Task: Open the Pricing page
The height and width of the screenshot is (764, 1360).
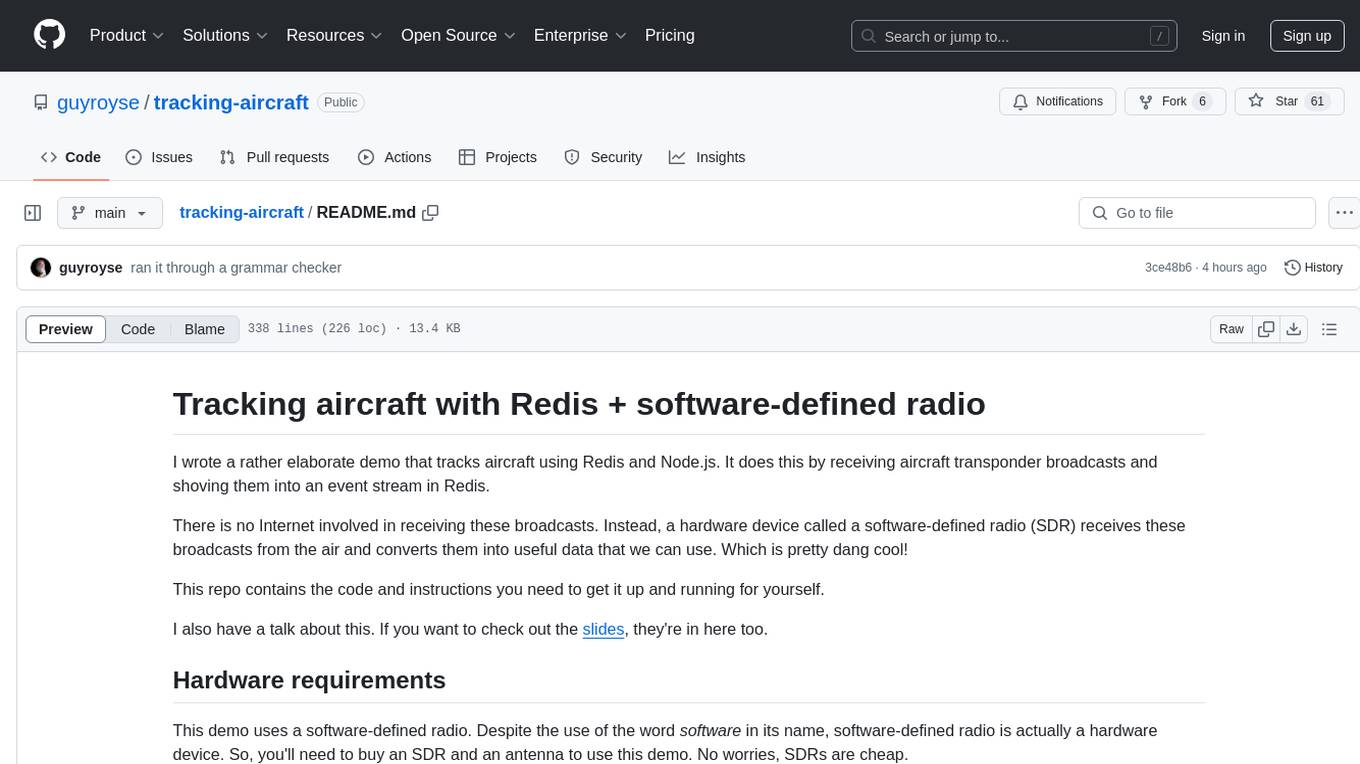Action: click(670, 35)
